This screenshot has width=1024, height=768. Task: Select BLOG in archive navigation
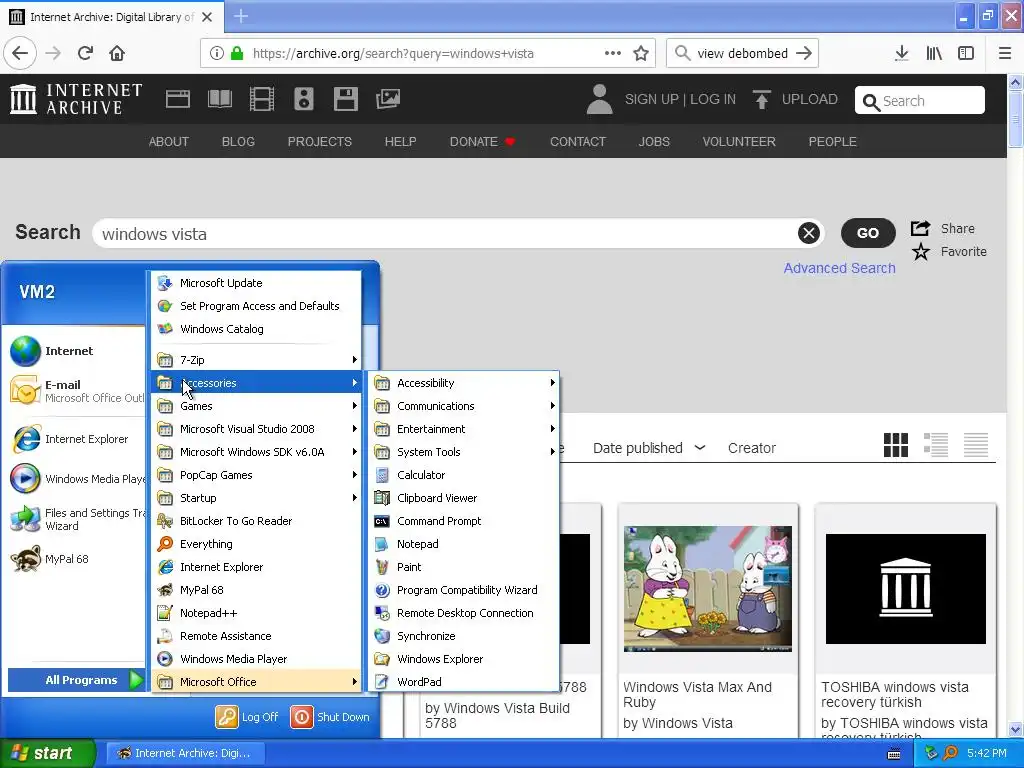tap(238, 142)
